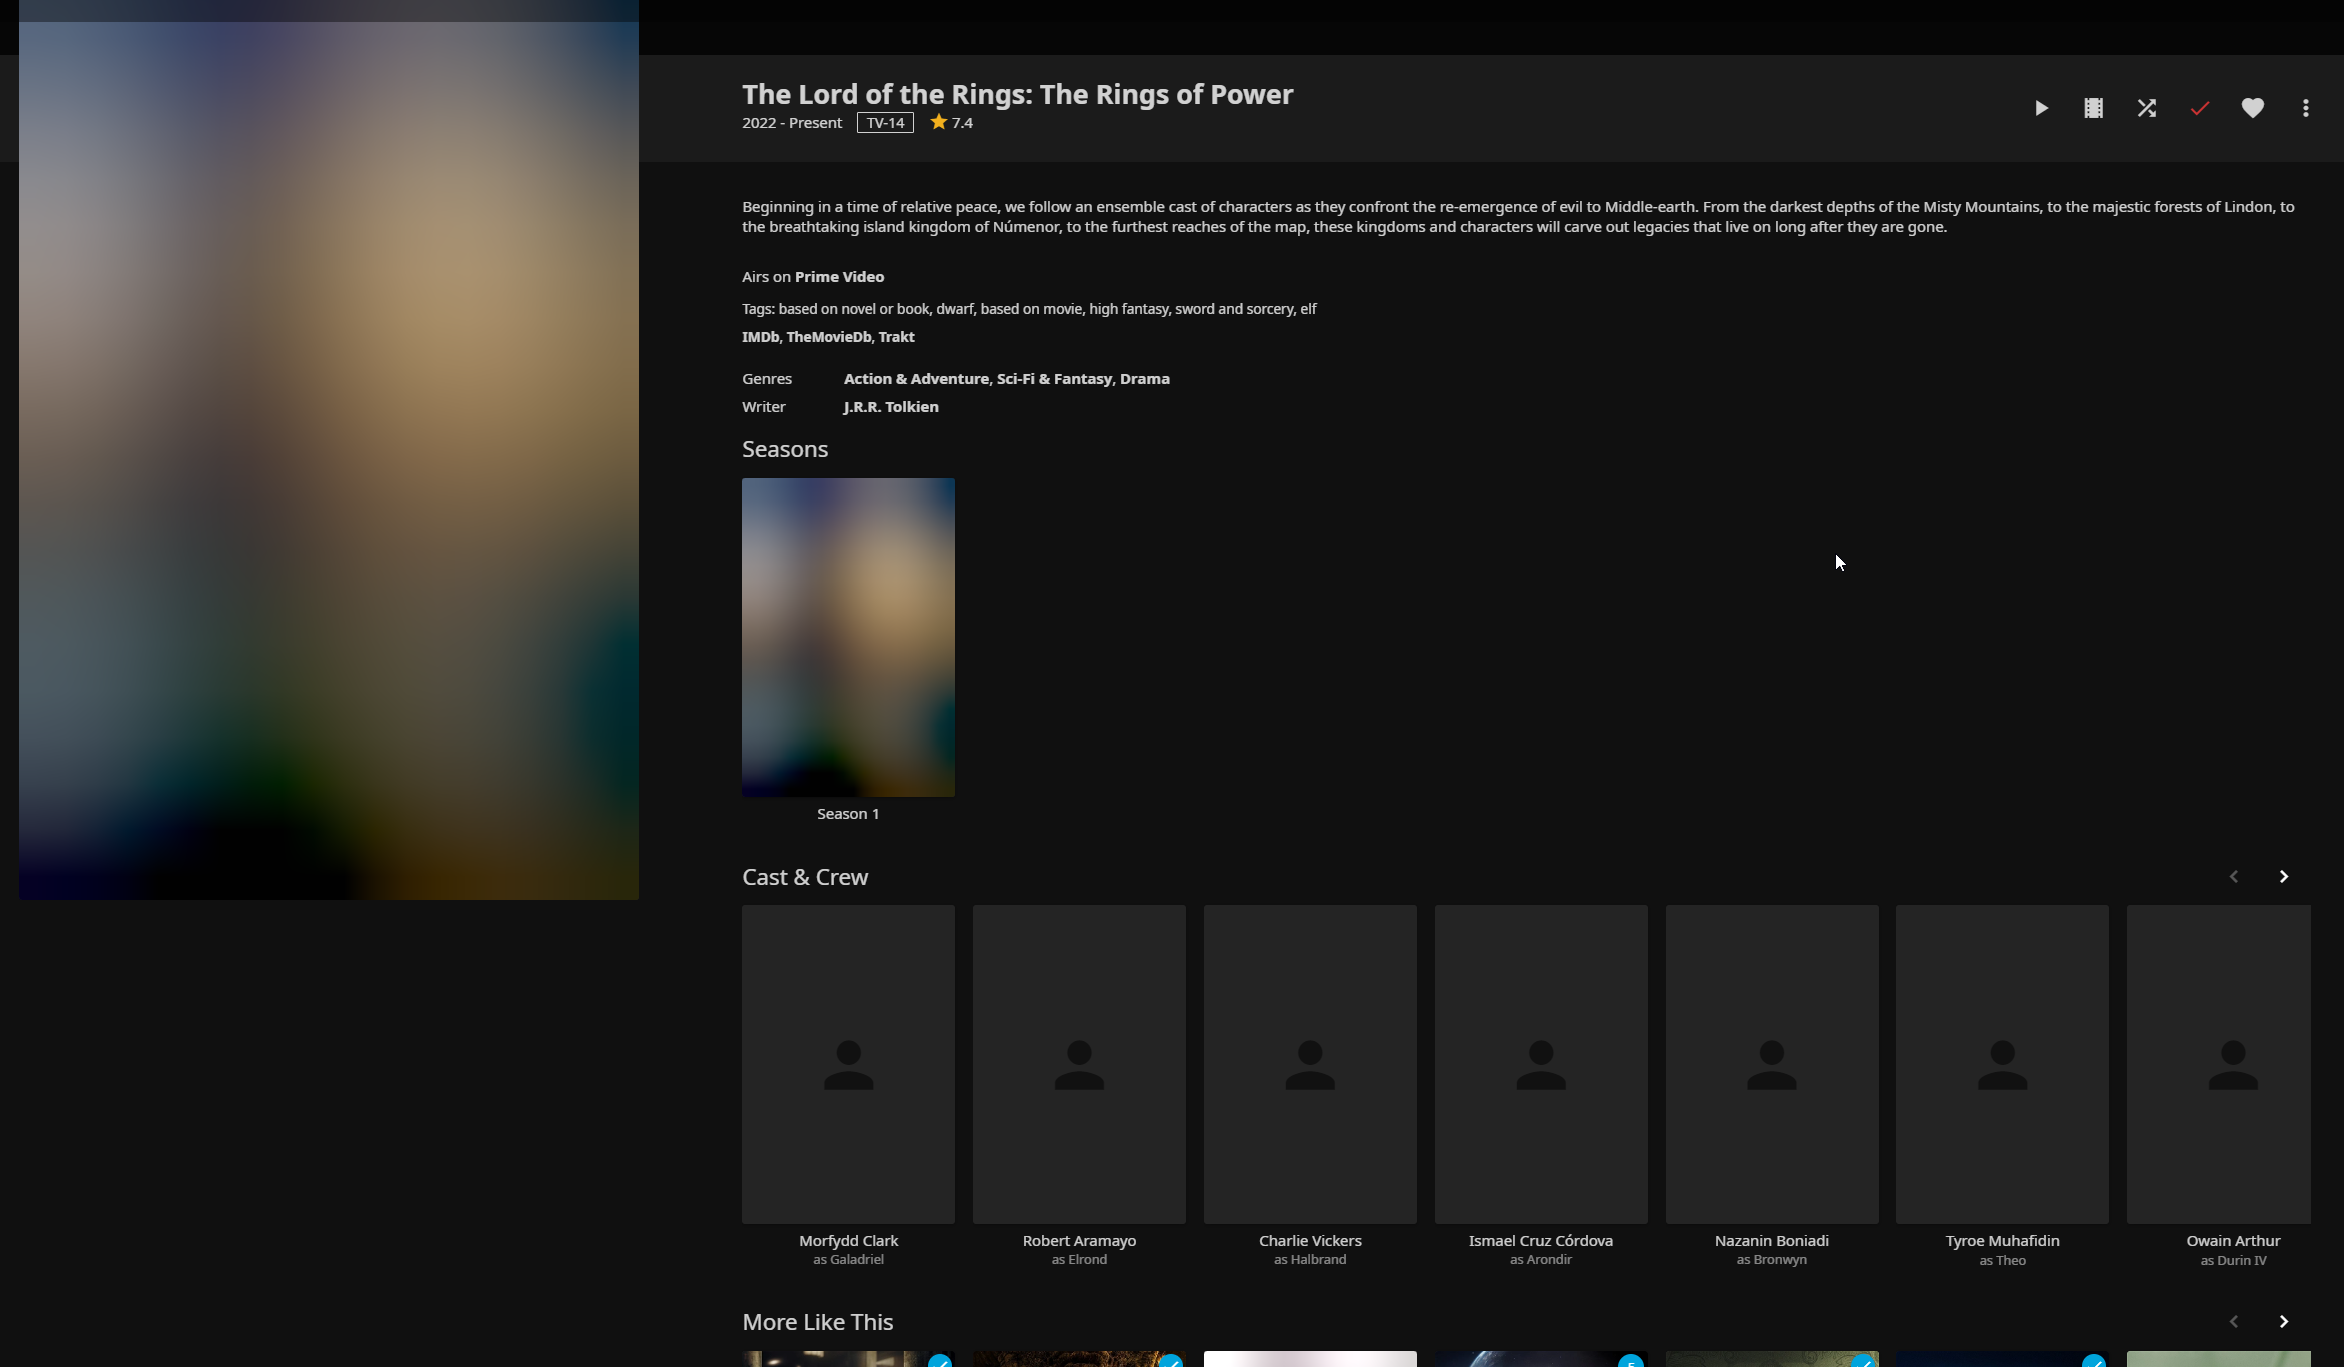Add the series to favorites
Screen dimensions: 2344x1367
2252,108
